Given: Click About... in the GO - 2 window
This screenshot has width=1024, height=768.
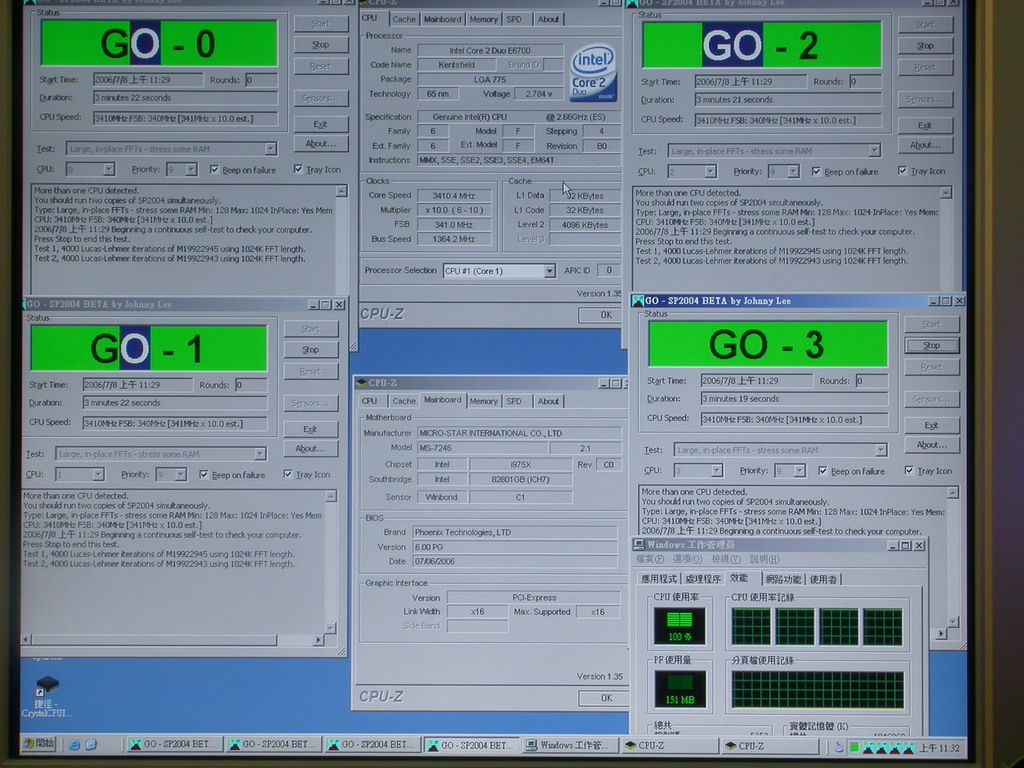Looking at the screenshot, I should click(925, 145).
